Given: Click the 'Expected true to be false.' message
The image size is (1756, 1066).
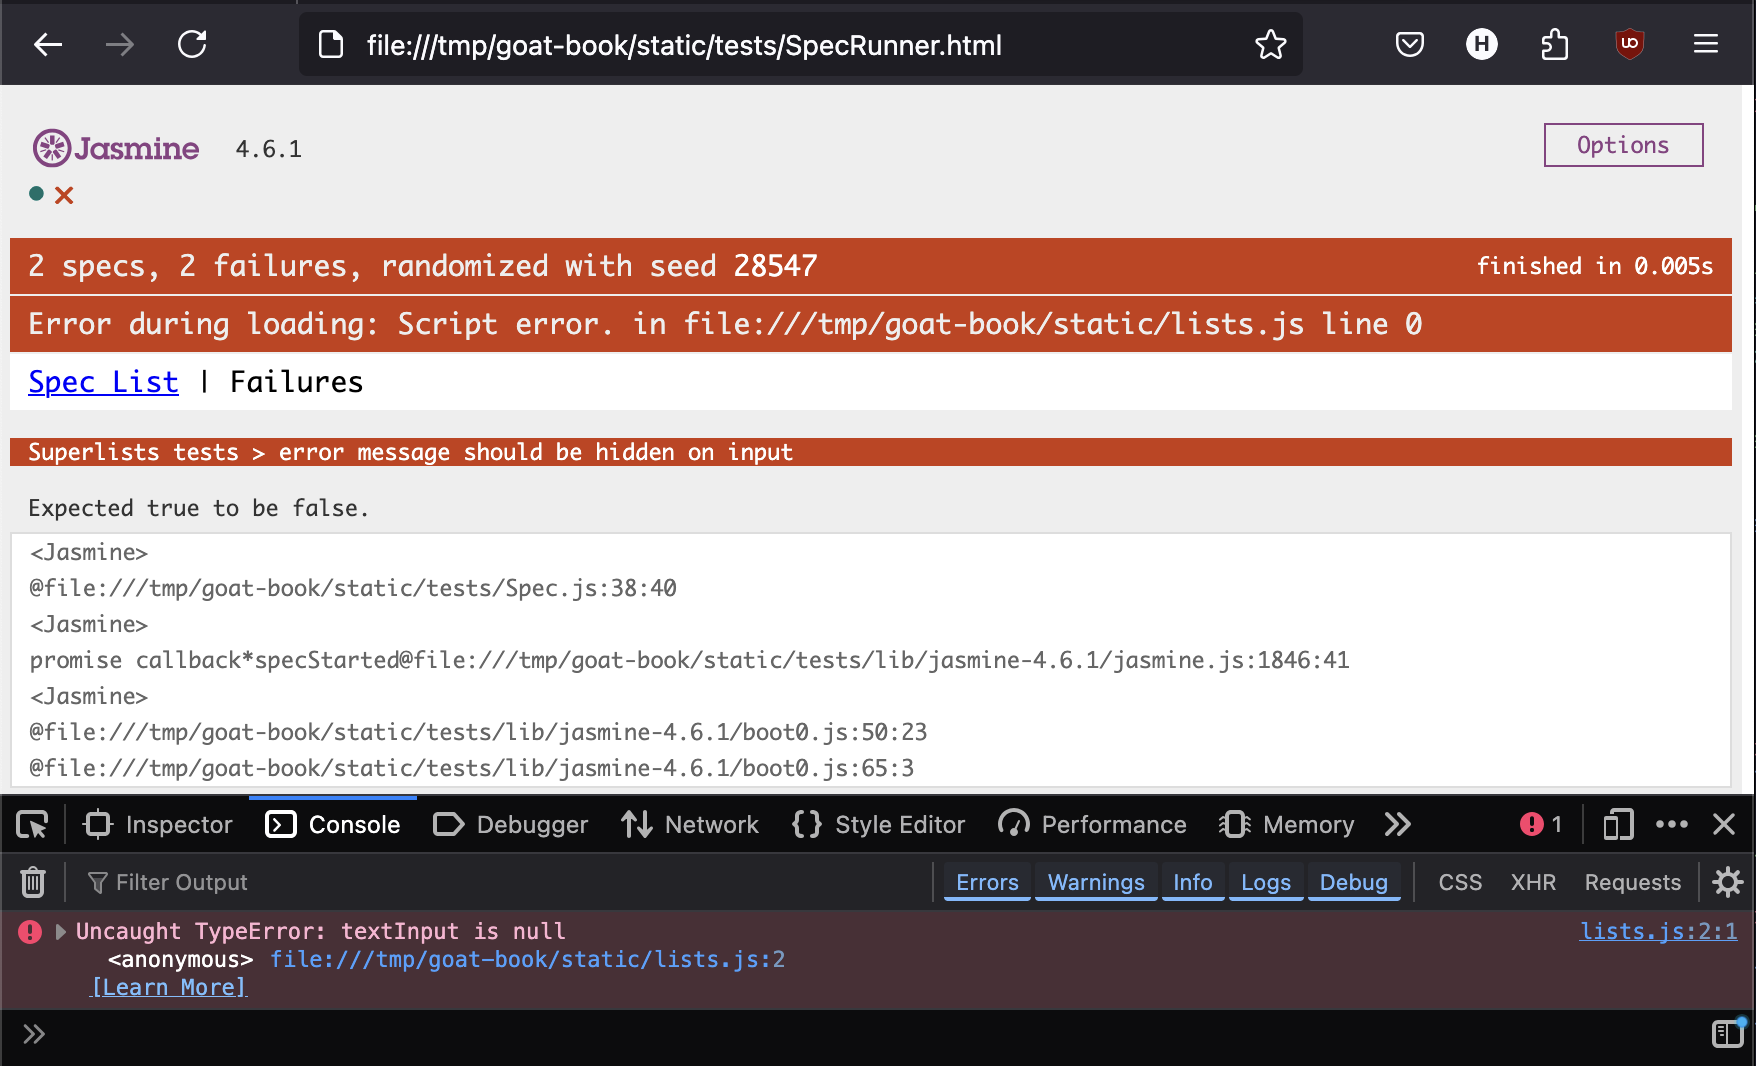Looking at the screenshot, I should point(198,508).
